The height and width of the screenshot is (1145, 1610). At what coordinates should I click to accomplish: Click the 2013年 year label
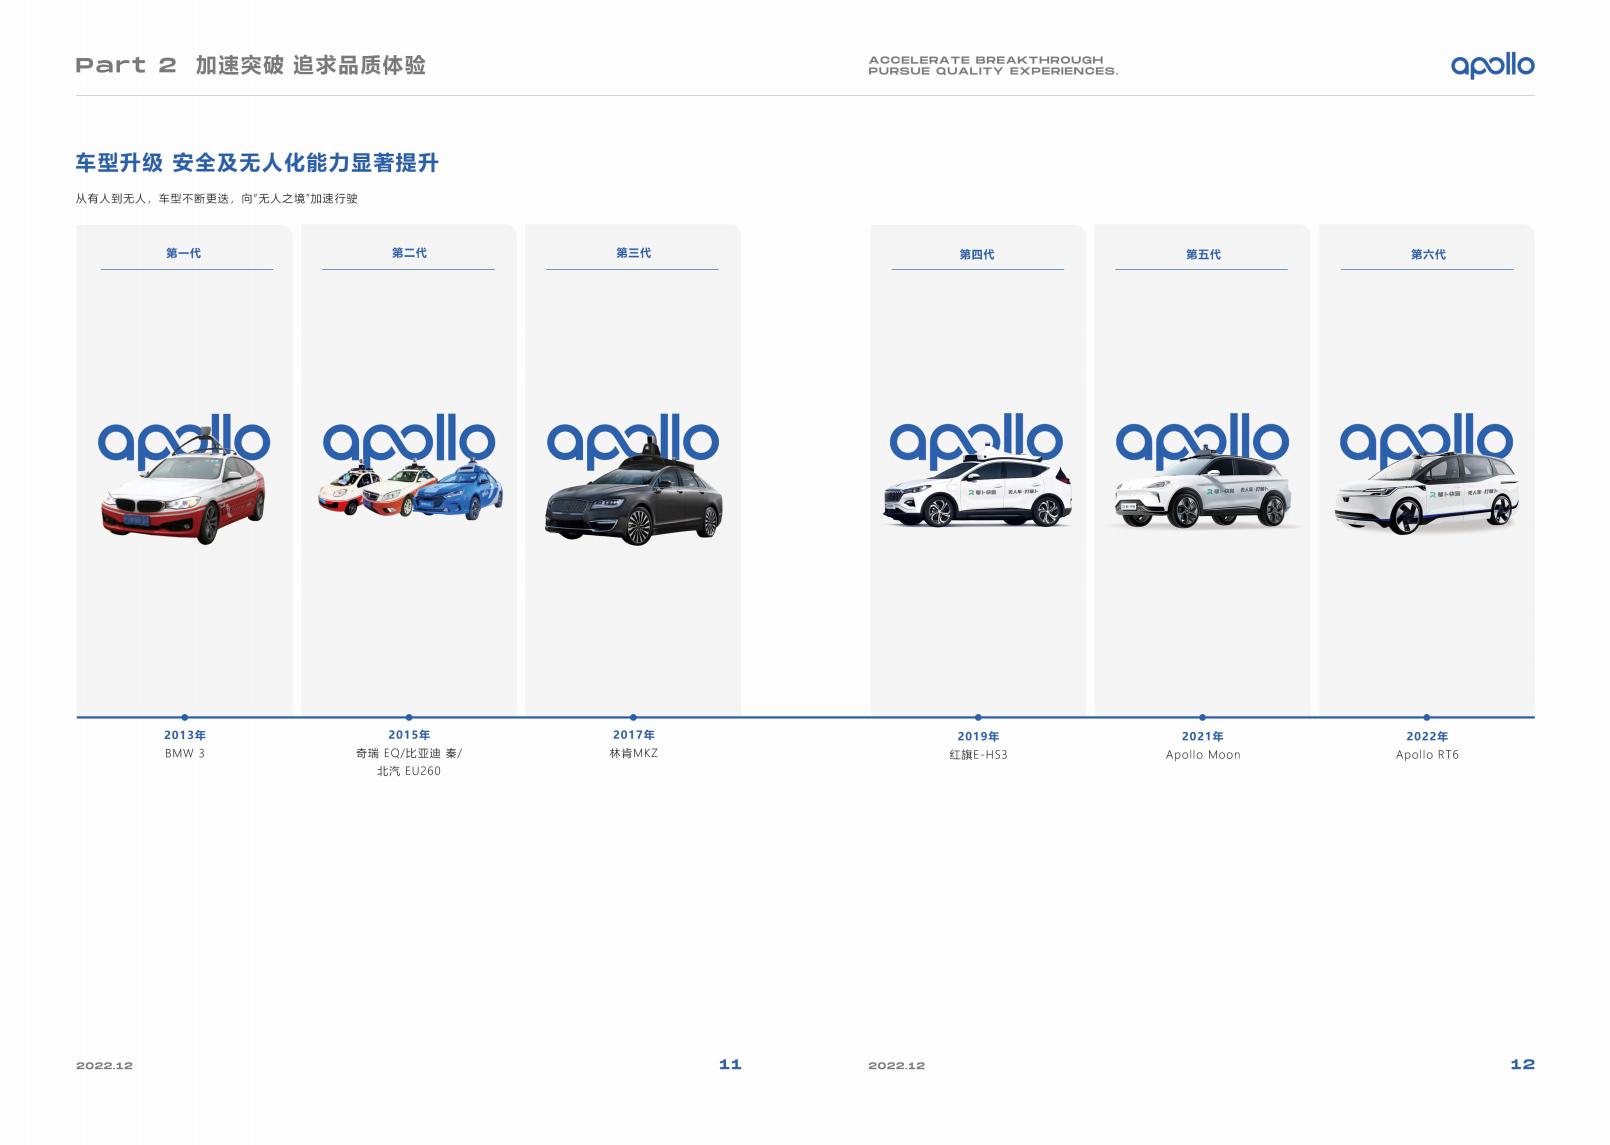(x=185, y=735)
